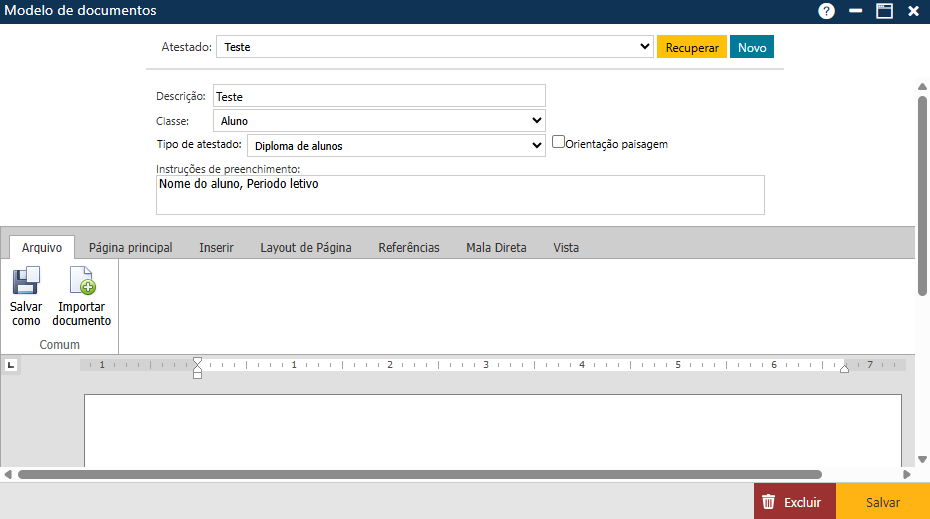Switch to the Mala Direta tab

(x=496, y=247)
